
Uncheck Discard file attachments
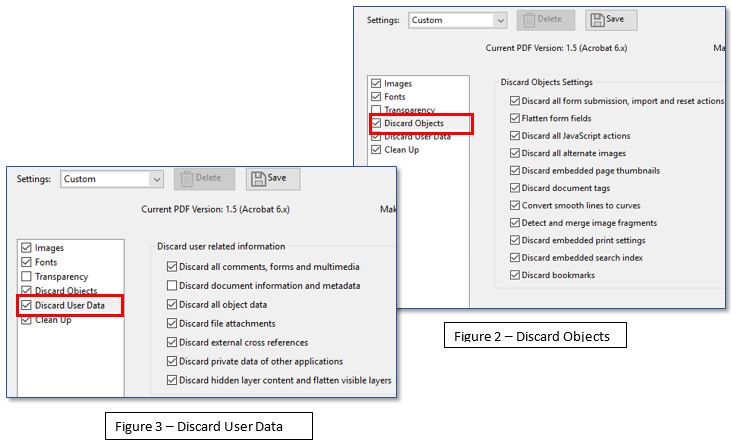(x=172, y=324)
